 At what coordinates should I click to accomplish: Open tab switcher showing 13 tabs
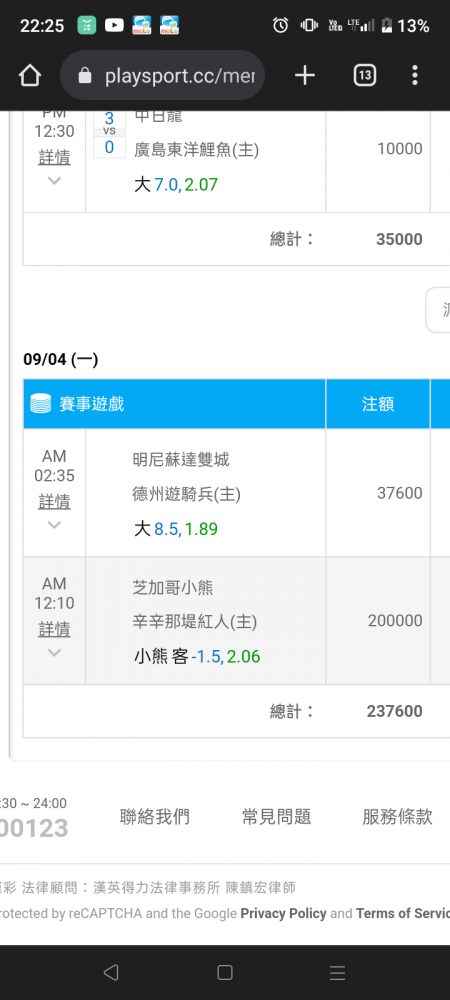(x=365, y=76)
